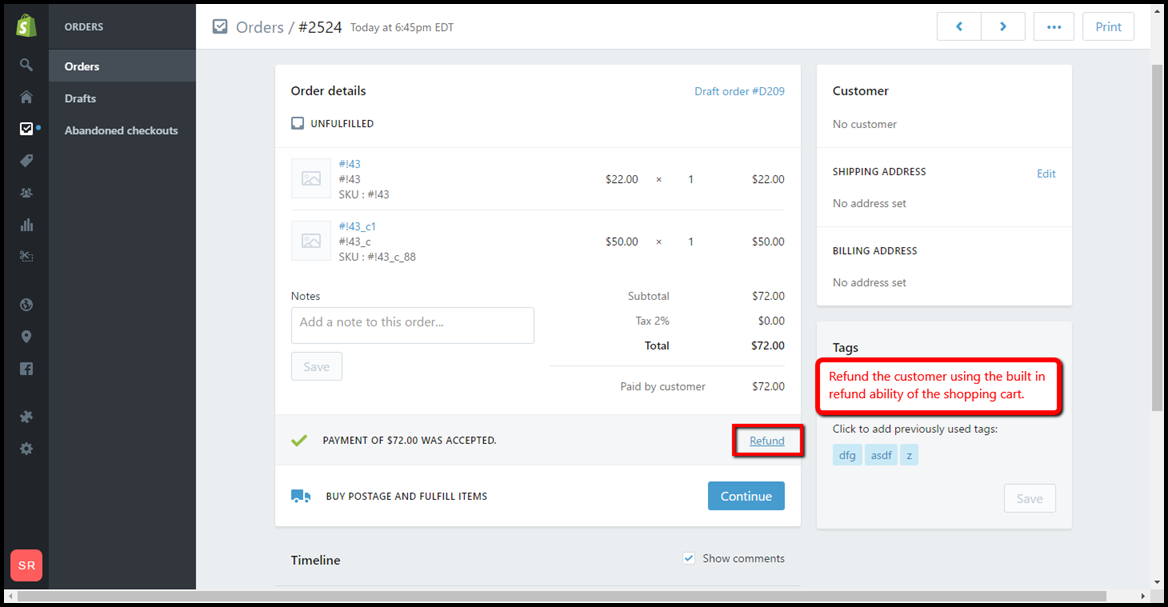Open the more actions ellipsis menu

click(1053, 27)
